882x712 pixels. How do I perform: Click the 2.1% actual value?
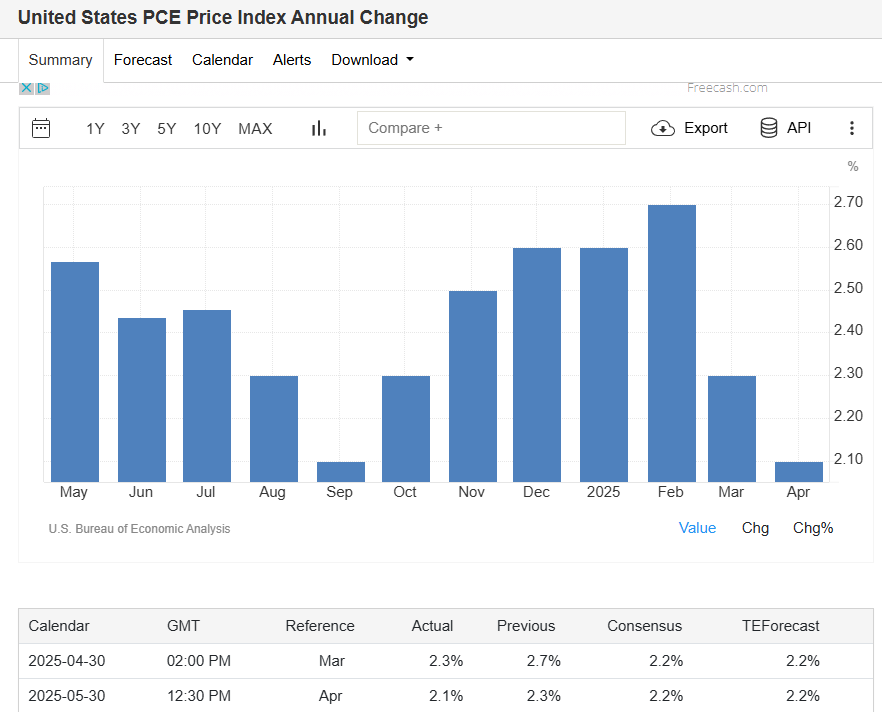point(446,696)
